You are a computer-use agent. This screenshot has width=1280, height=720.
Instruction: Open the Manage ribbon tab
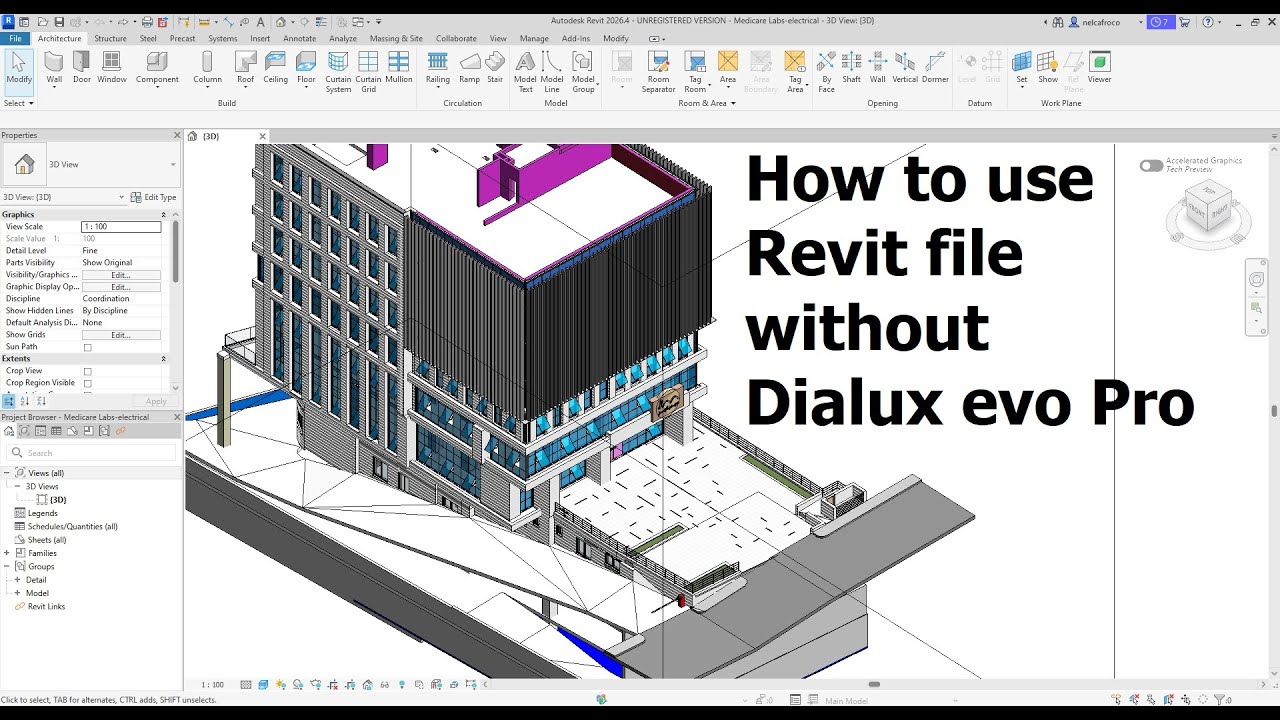tap(534, 38)
